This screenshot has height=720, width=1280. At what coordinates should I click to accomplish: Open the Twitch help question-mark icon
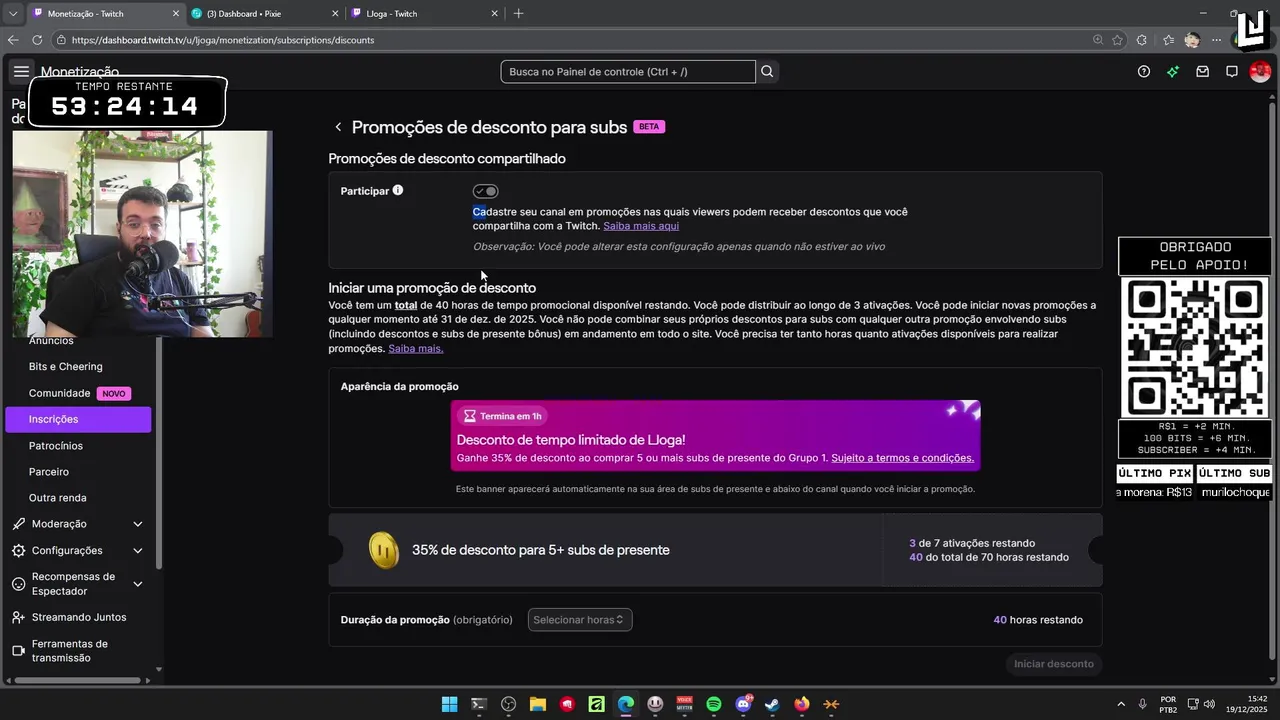[1144, 71]
